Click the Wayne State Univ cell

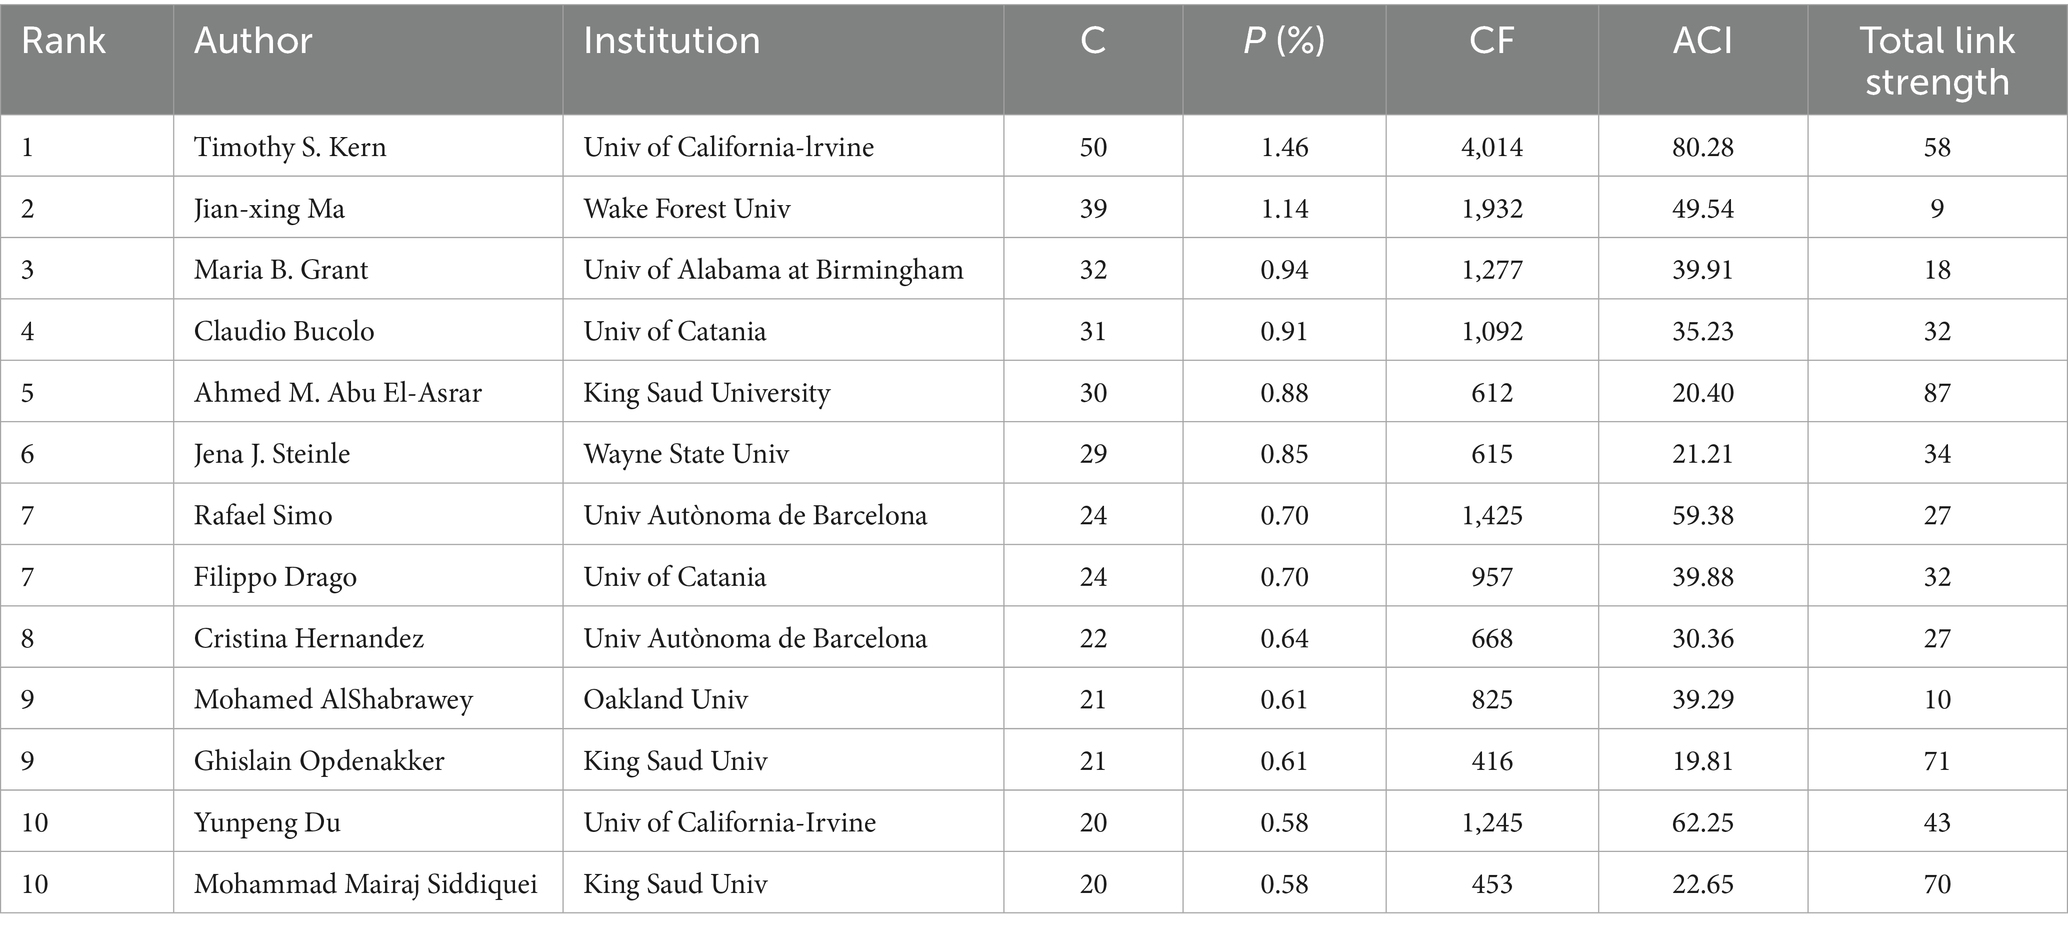tap(686, 454)
